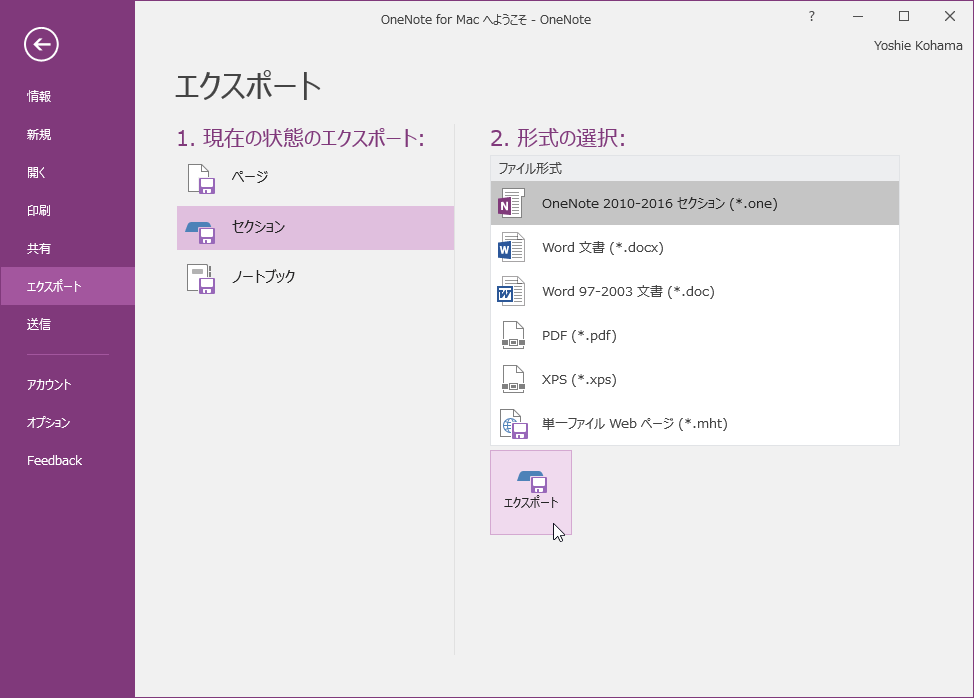The image size is (974, 698).
Task: Click the PDF file format icon
Action: point(513,335)
